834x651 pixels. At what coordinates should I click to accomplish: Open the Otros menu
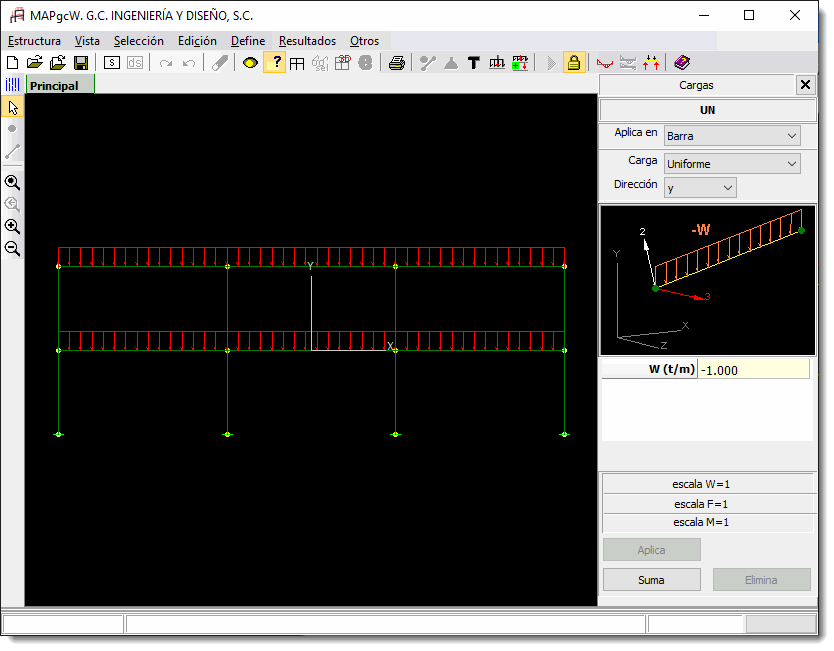pos(364,41)
